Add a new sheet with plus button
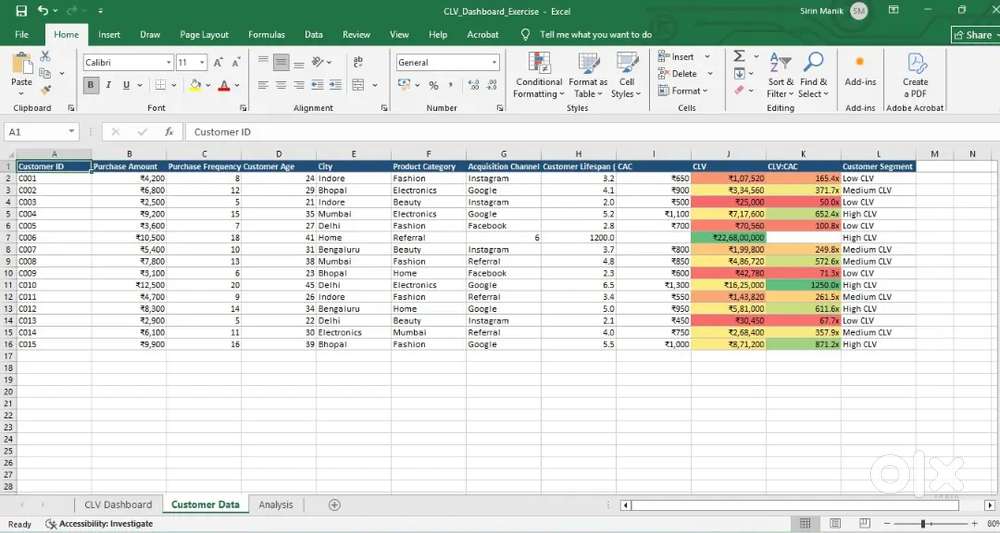 (334, 504)
